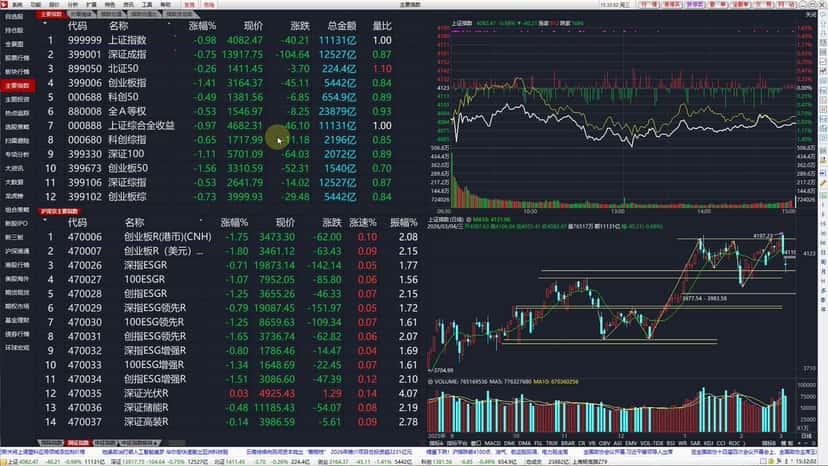Switch chart indicator to DMI
Image resolution: width=828 pixels, height=466 pixels.
pyautogui.click(x=509, y=443)
